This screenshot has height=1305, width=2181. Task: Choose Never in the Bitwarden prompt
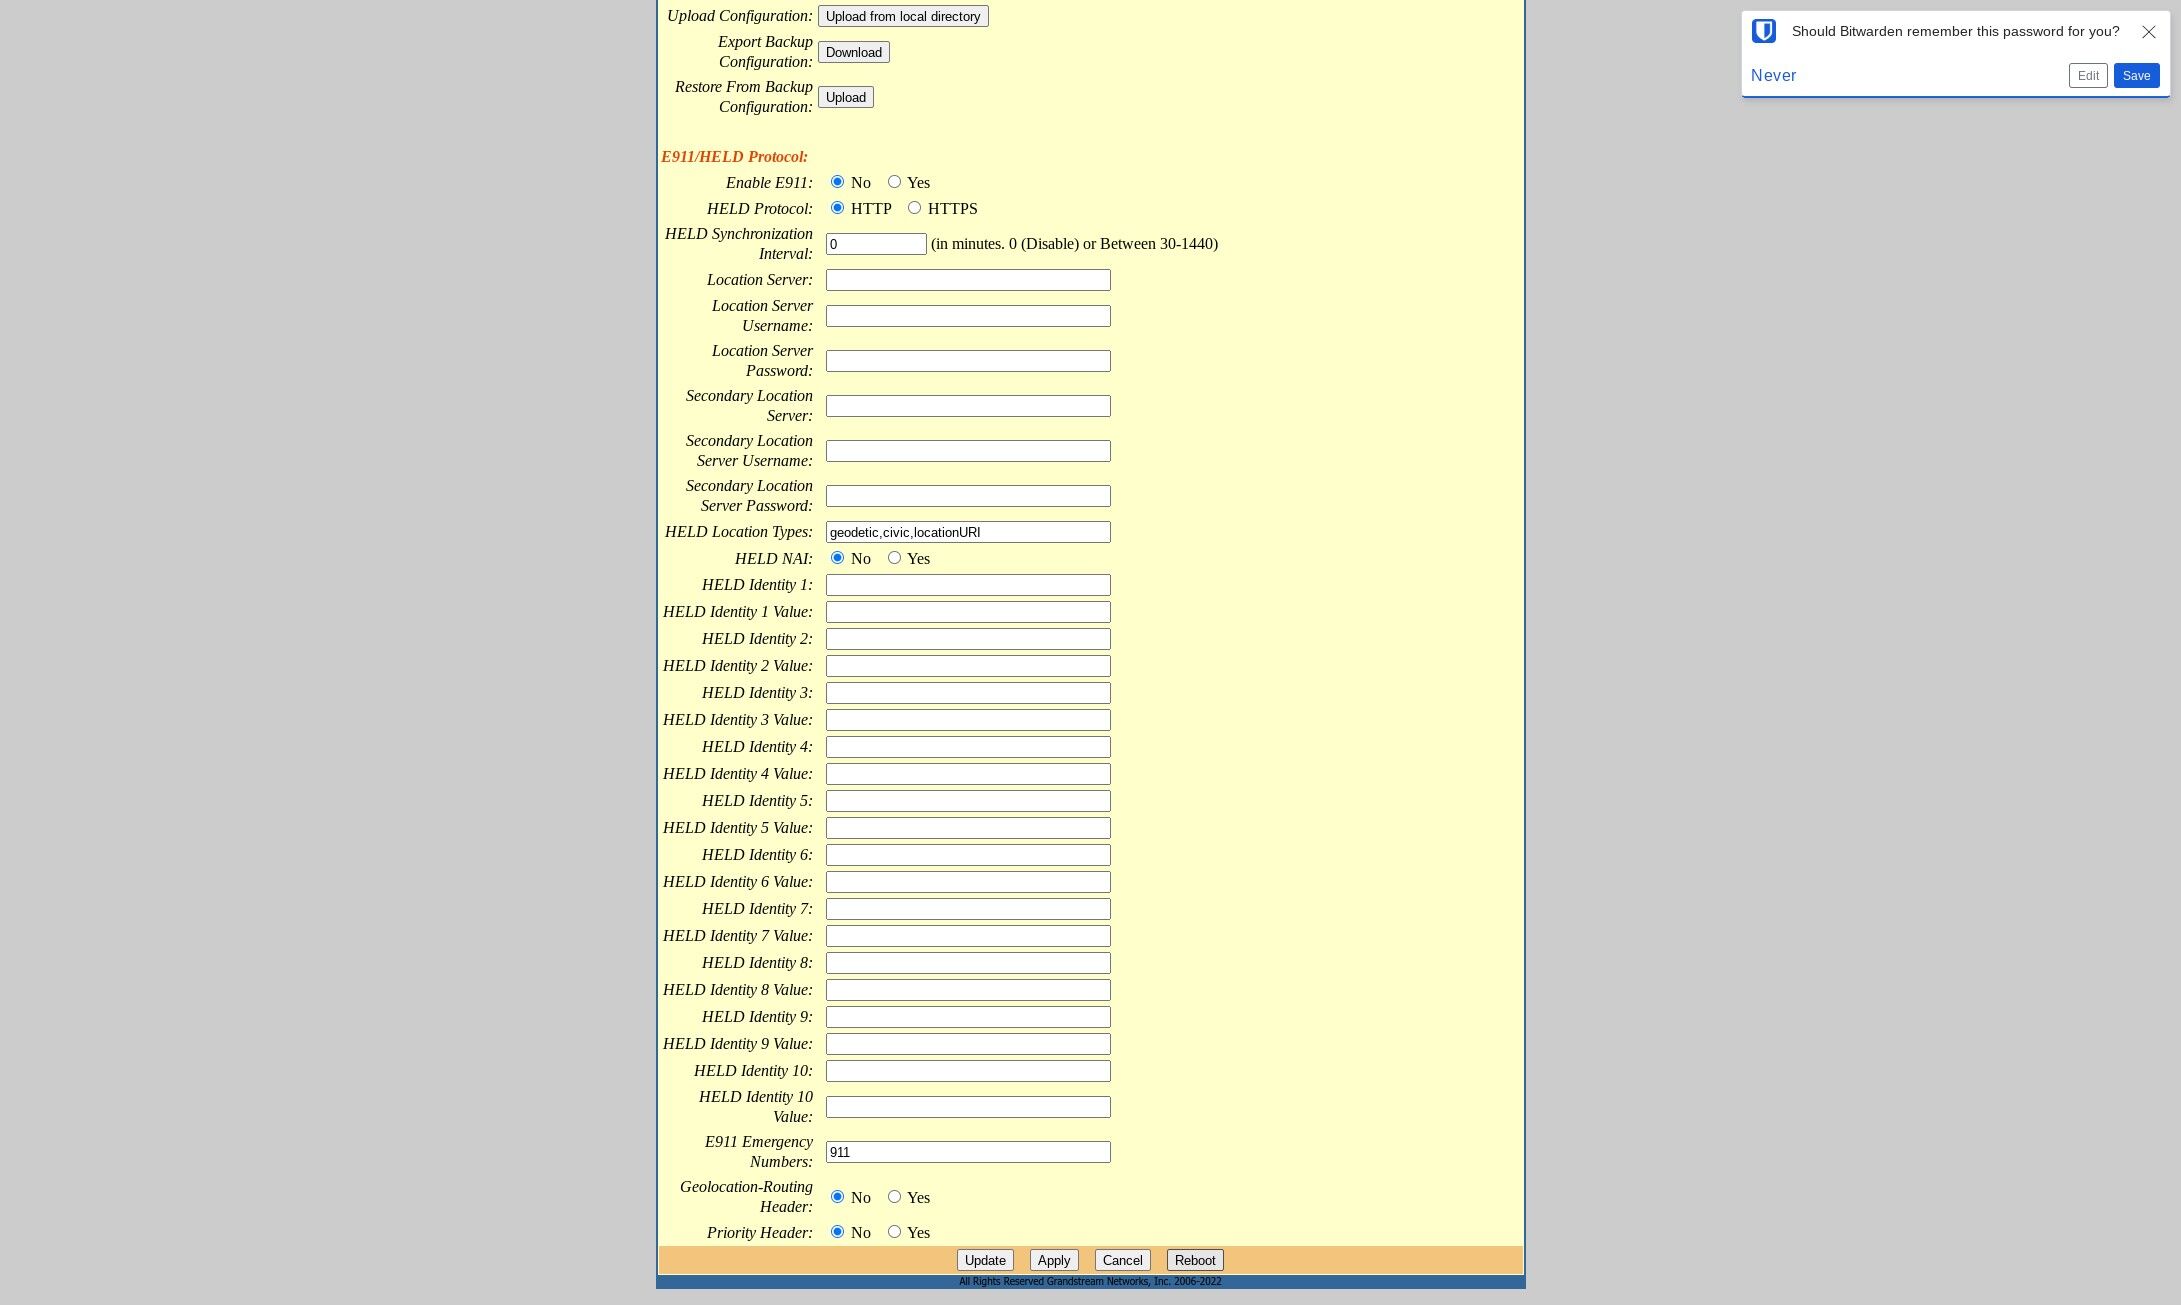(x=1773, y=76)
